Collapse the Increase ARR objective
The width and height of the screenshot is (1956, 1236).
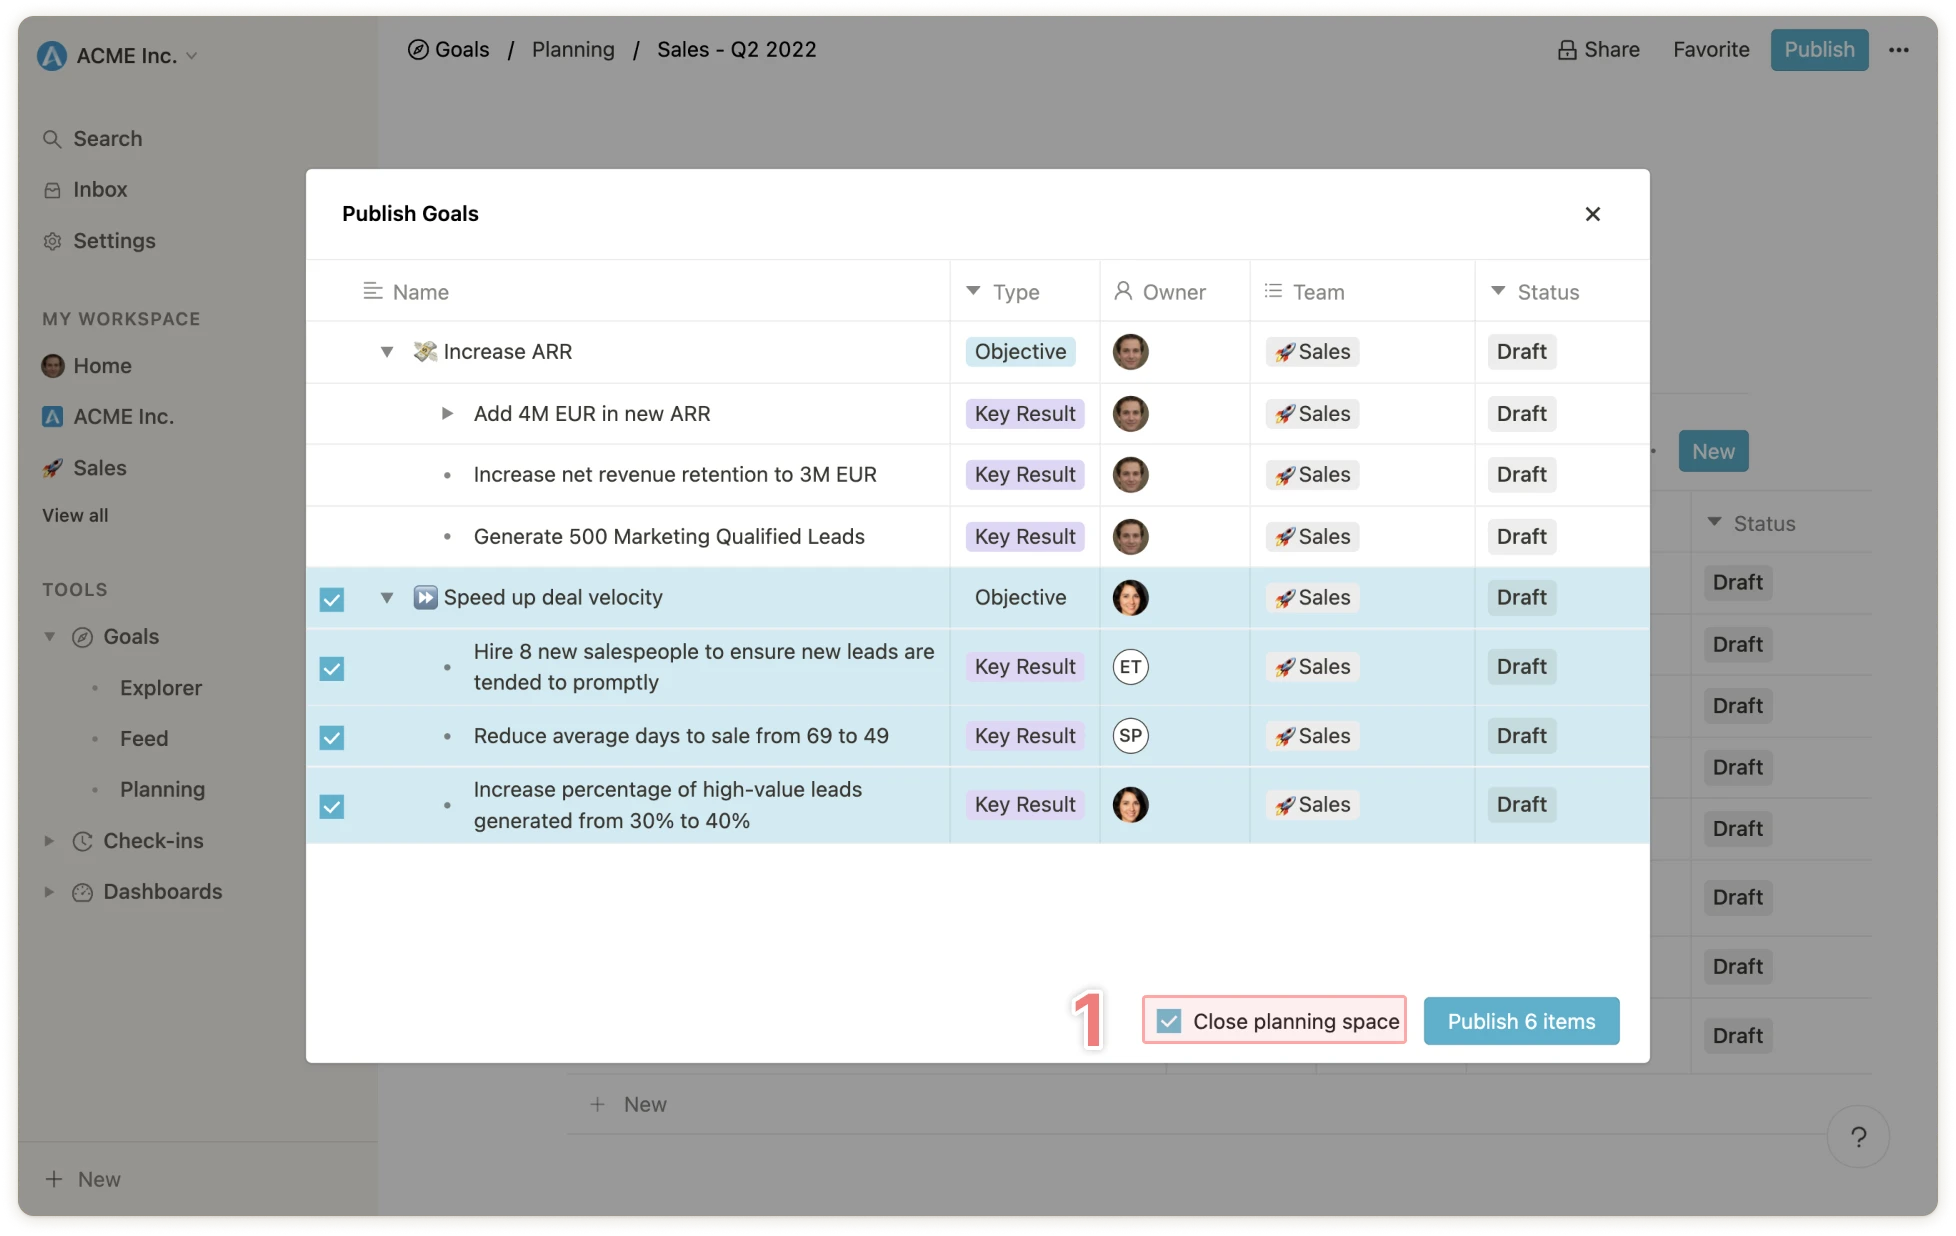[387, 352]
